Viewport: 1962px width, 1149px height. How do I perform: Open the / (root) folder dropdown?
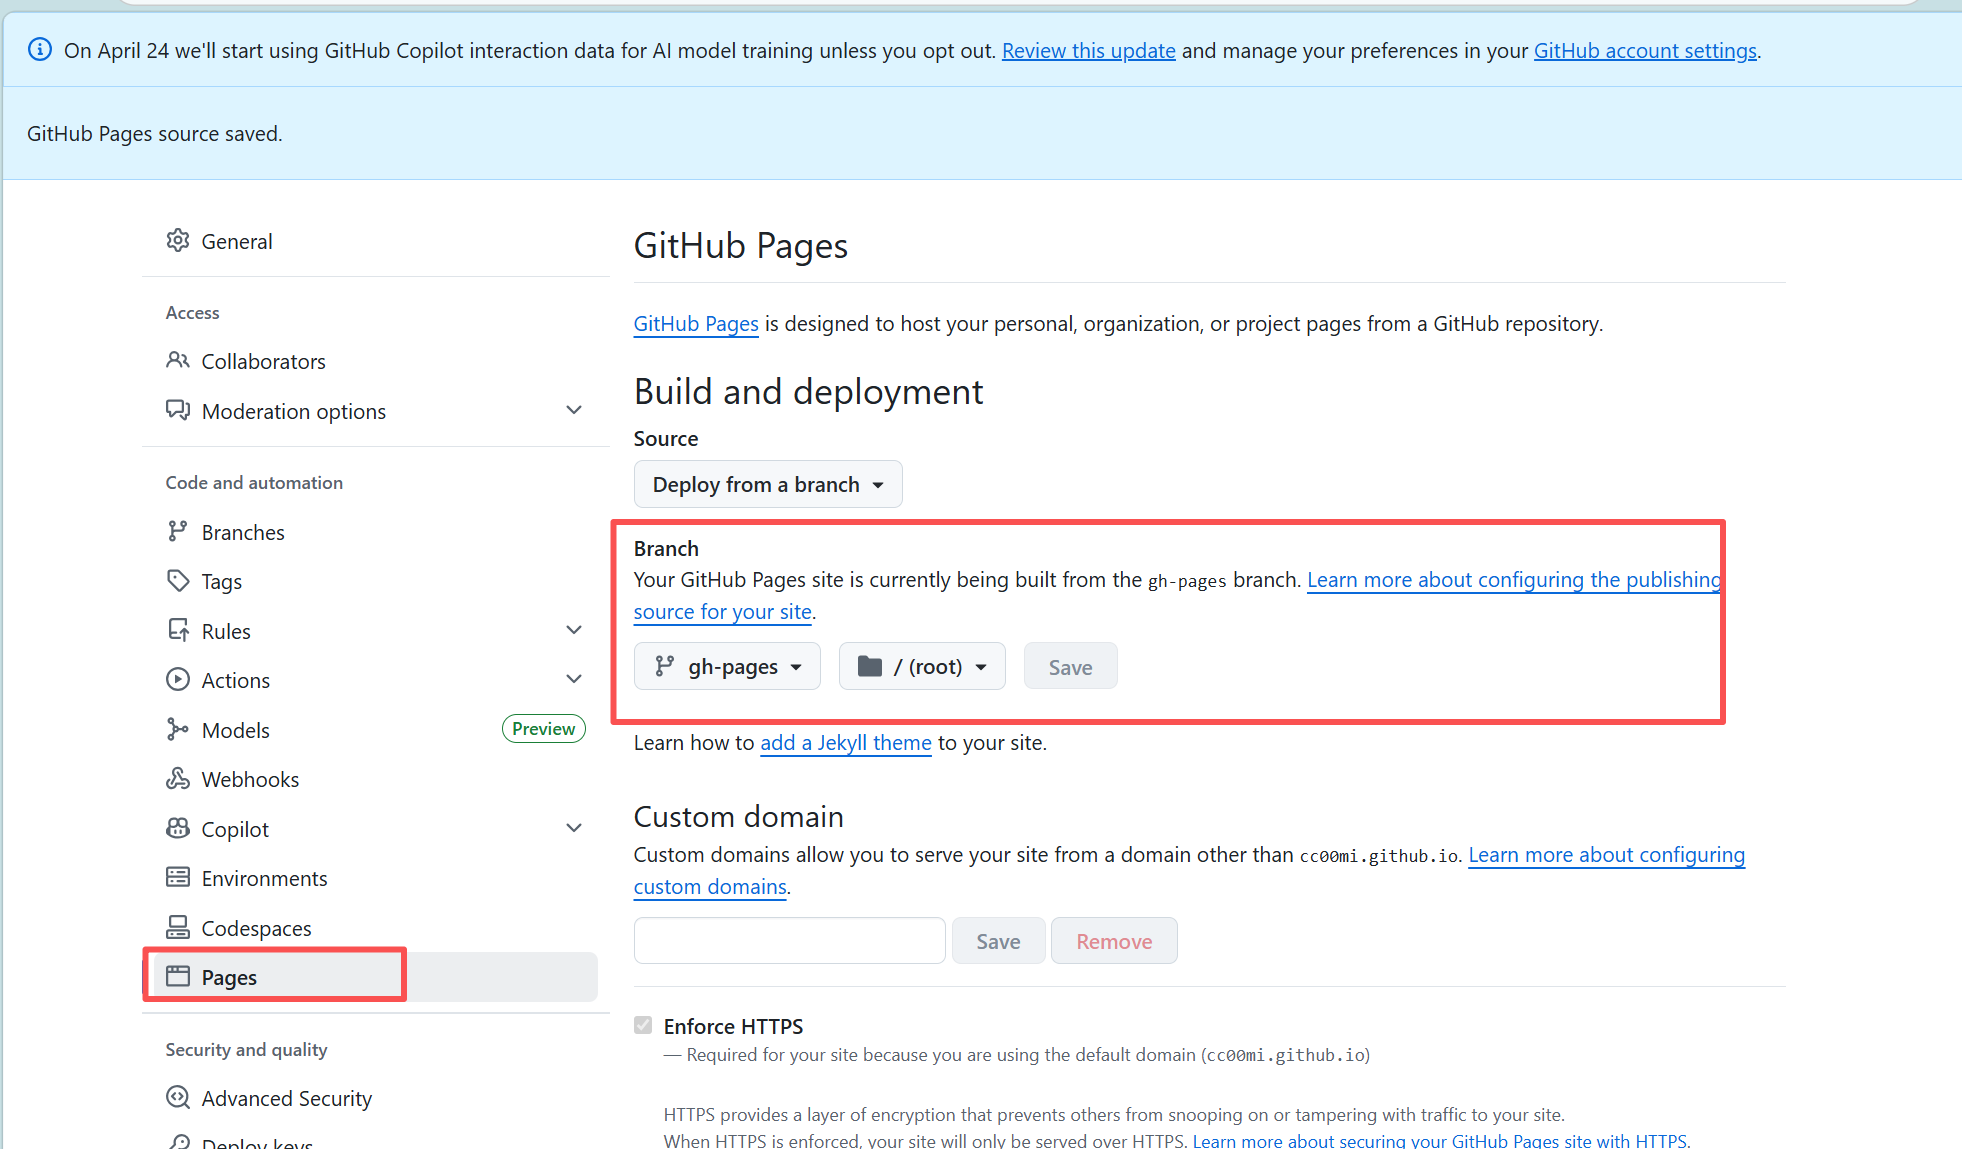(922, 666)
